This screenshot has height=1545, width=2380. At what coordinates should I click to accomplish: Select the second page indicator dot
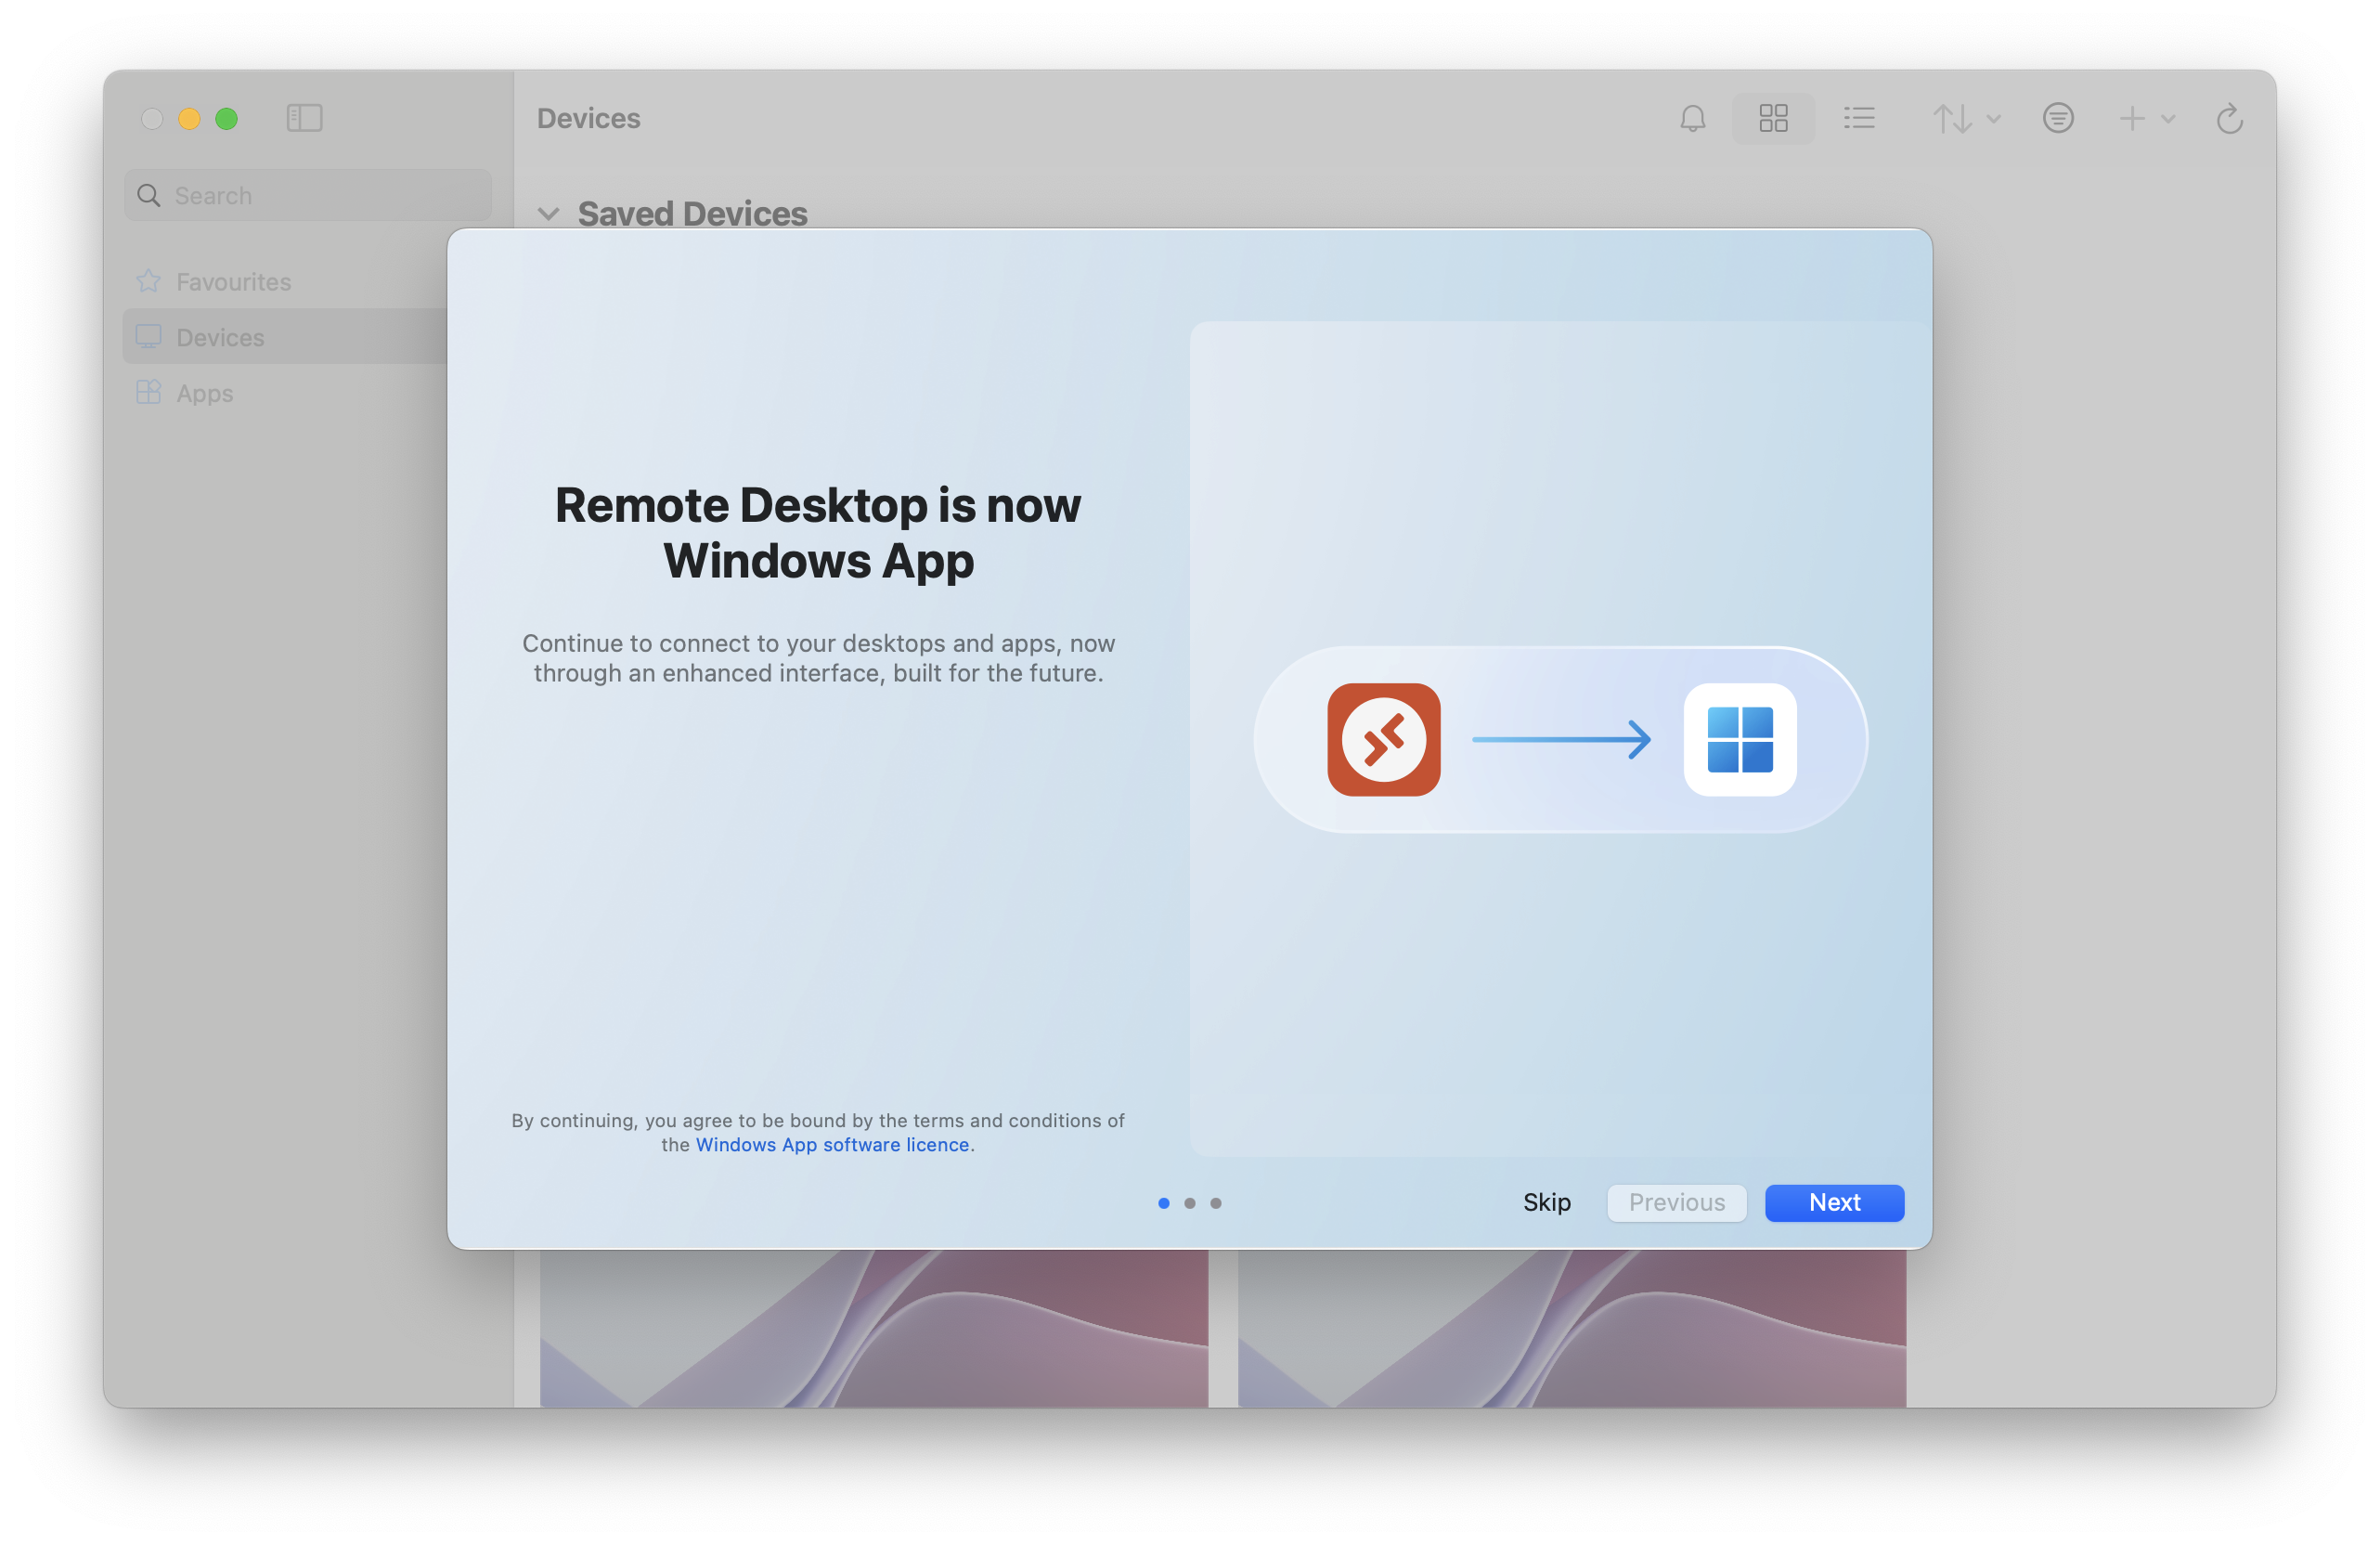pos(1190,1204)
